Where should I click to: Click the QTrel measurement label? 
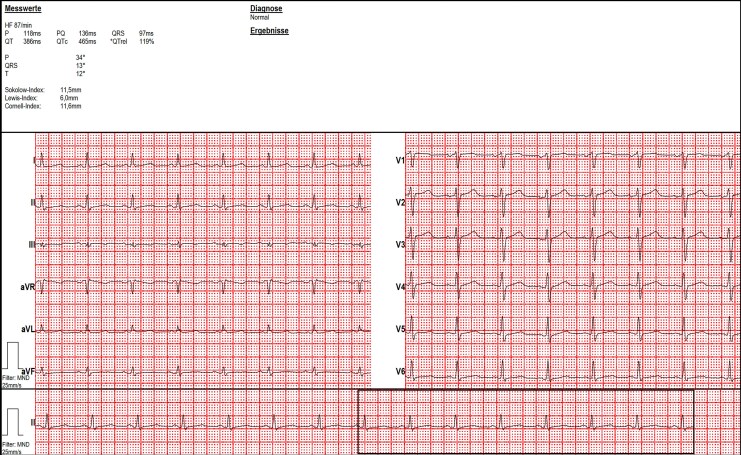[119, 42]
